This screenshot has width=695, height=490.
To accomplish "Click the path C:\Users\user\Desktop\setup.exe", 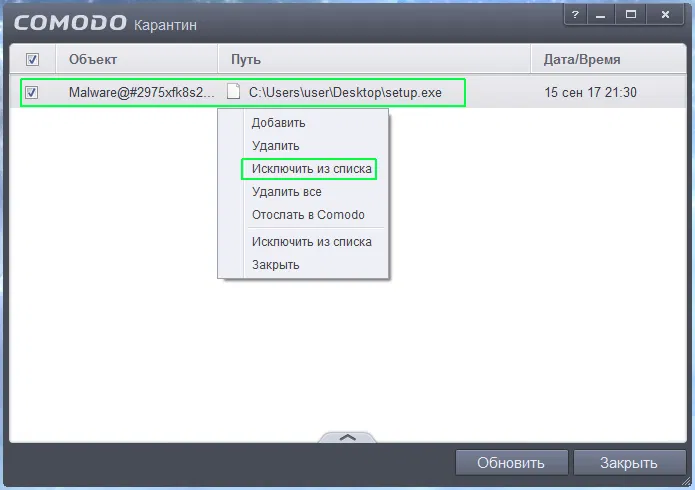I will [x=345, y=92].
